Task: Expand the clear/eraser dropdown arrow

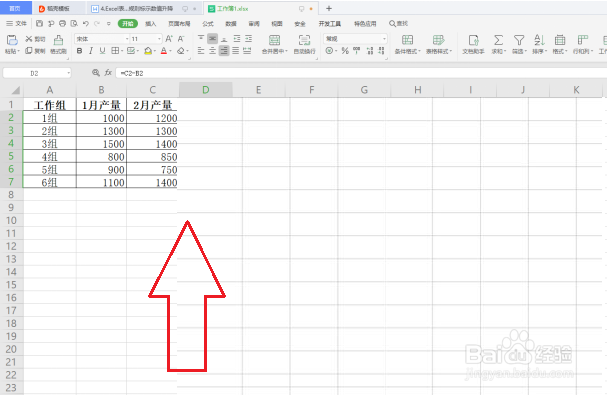Action: tap(187, 51)
